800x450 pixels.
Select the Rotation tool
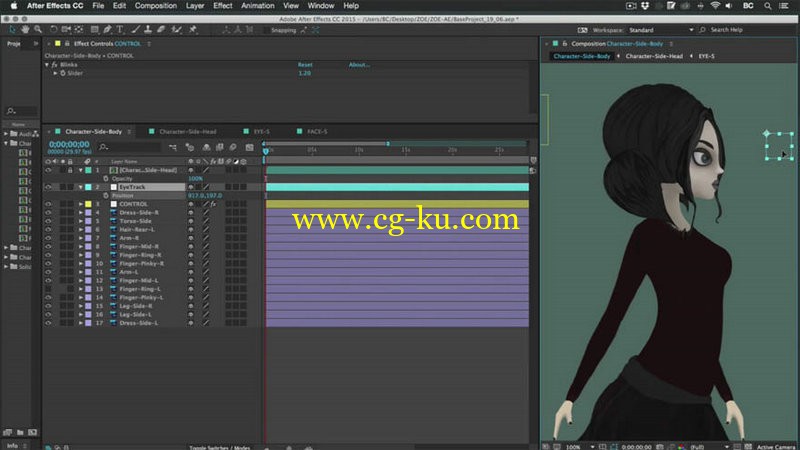(x=54, y=30)
